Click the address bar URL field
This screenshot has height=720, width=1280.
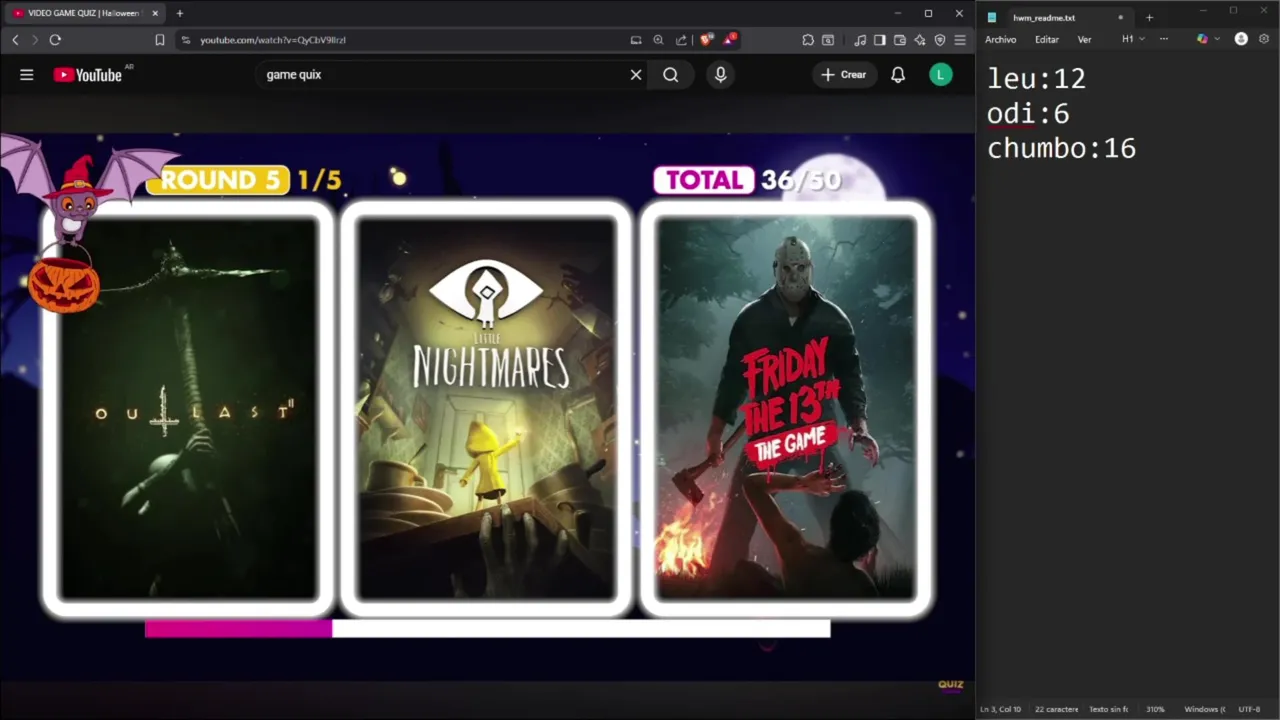pyautogui.click(x=400, y=40)
